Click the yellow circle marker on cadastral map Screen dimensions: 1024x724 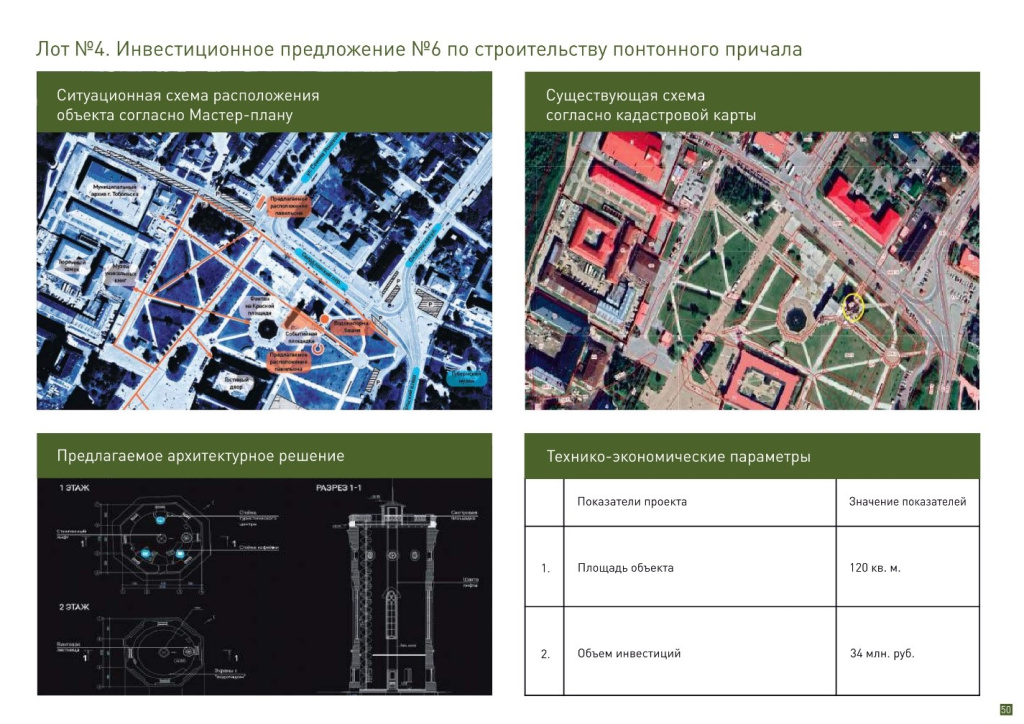click(x=853, y=307)
